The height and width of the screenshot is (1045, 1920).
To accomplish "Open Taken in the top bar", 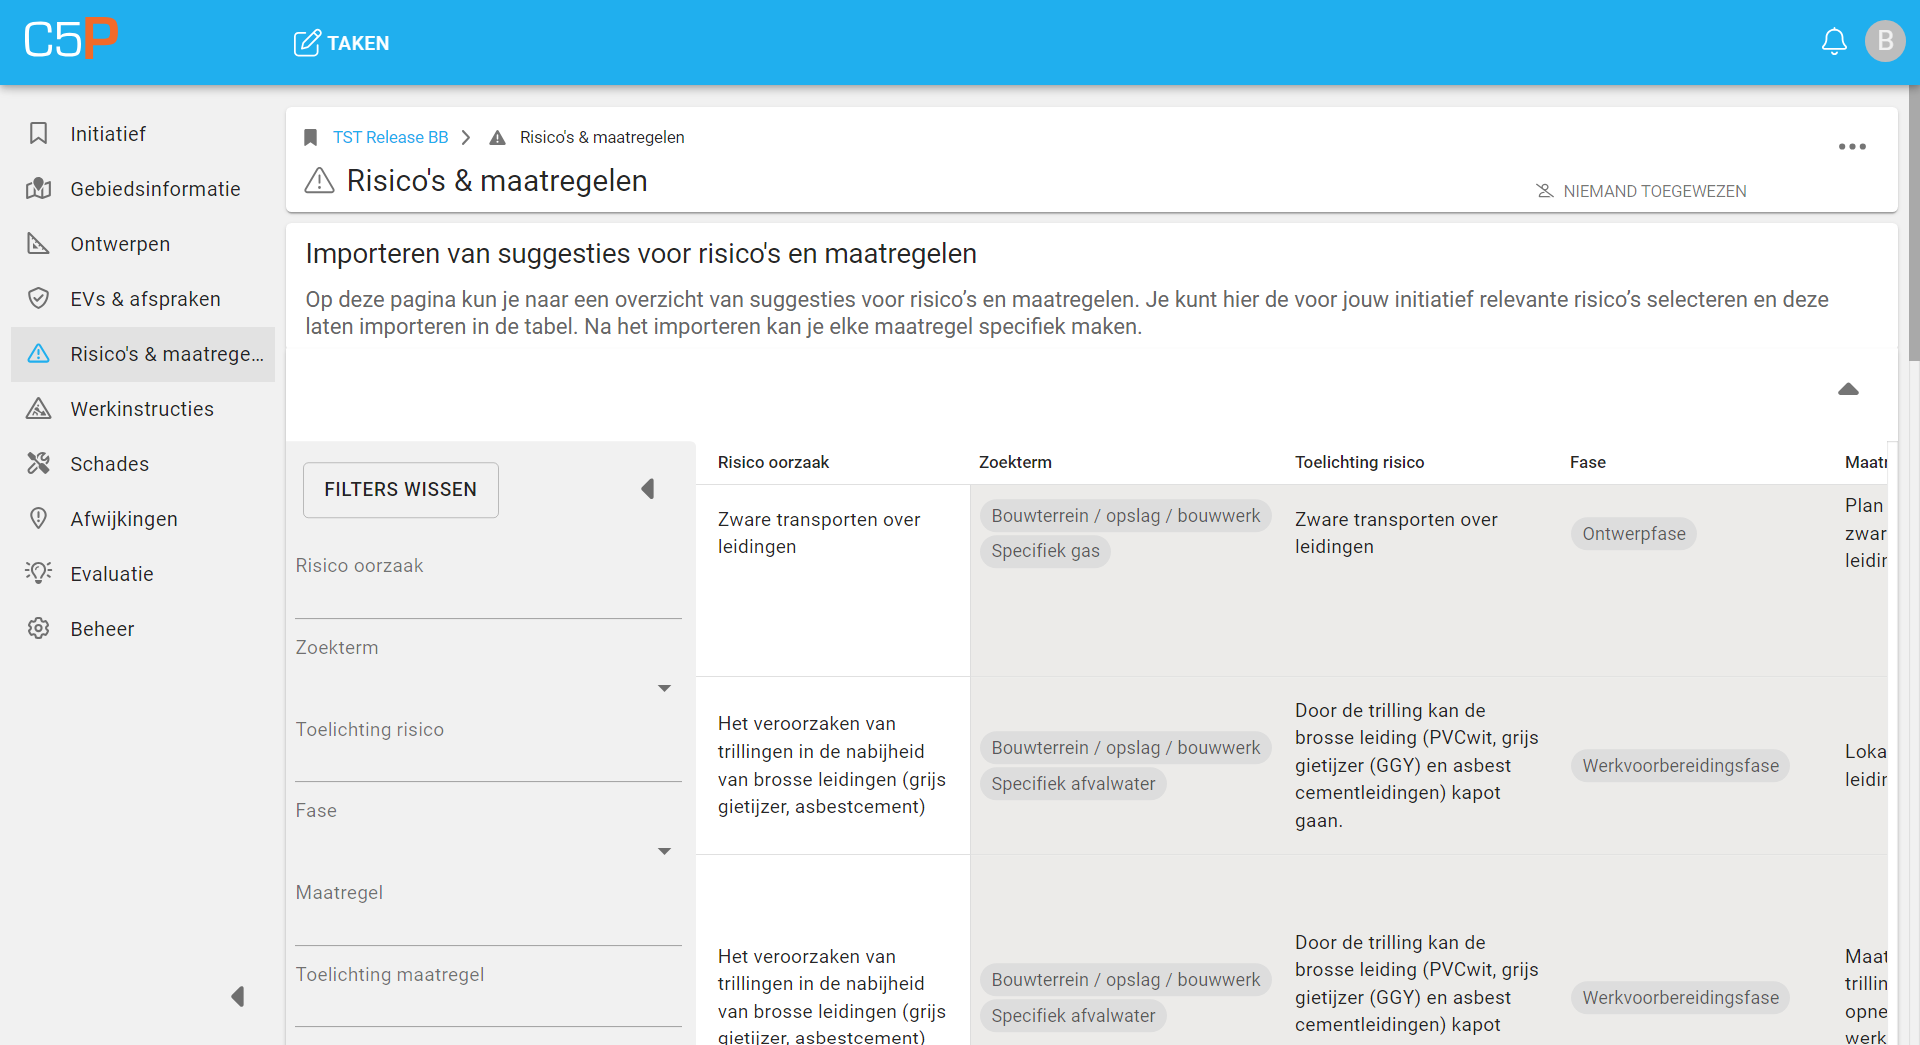I will point(342,43).
